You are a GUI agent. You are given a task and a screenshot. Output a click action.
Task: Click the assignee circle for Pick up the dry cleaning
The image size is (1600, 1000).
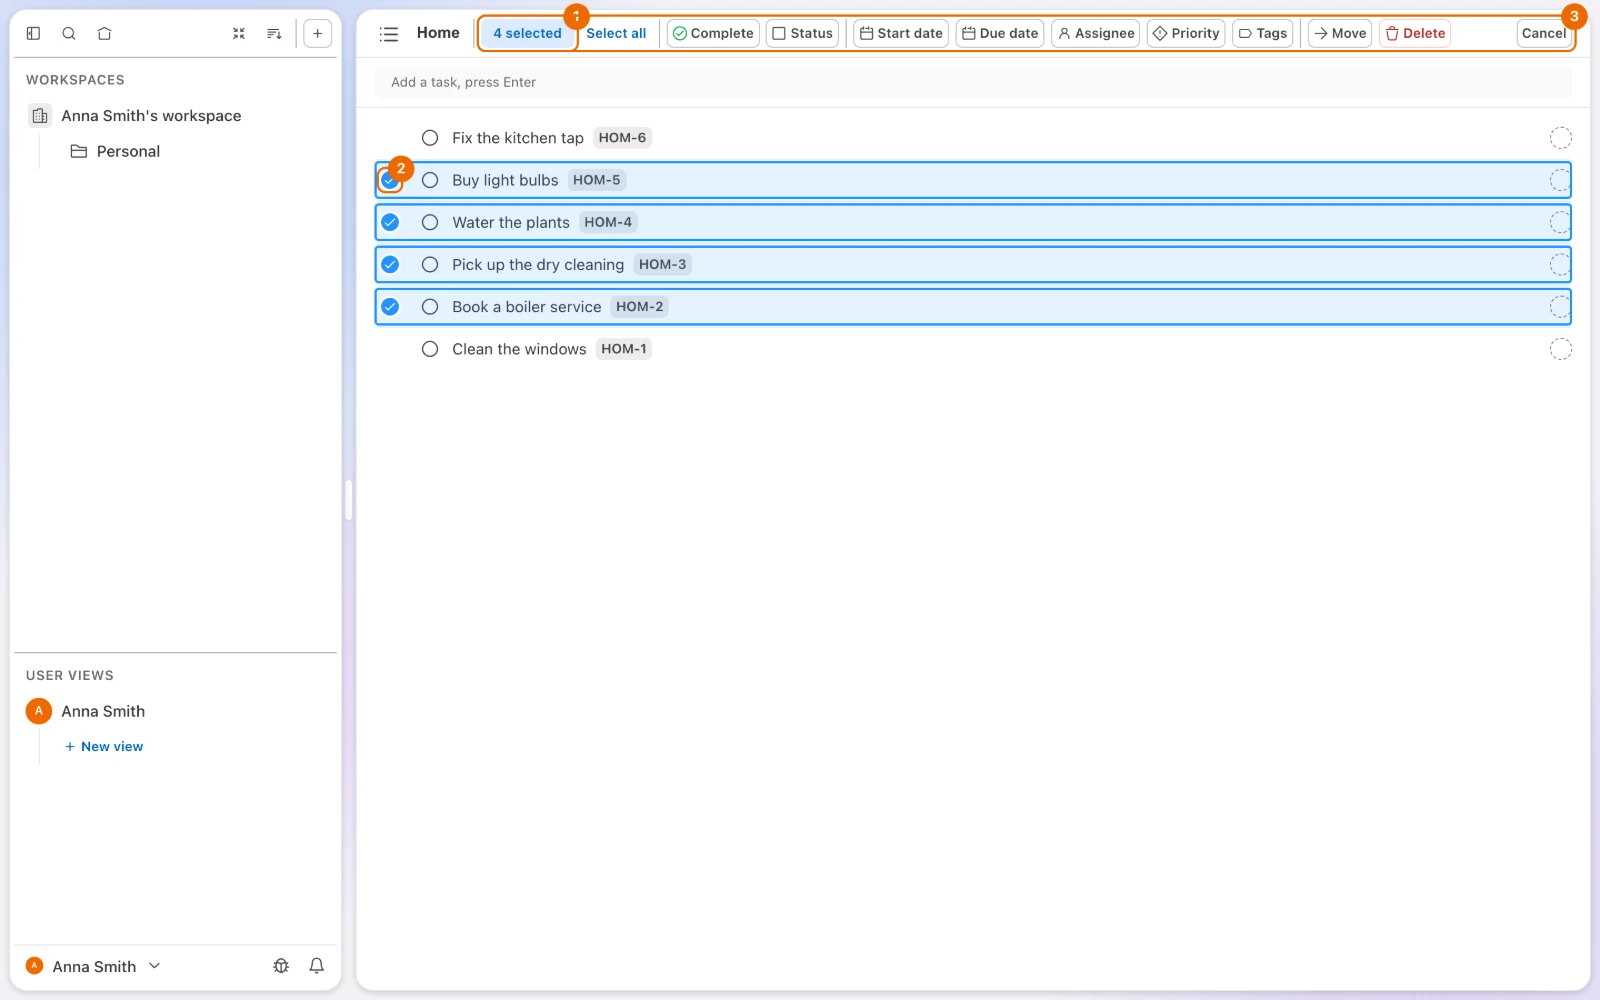1560,264
